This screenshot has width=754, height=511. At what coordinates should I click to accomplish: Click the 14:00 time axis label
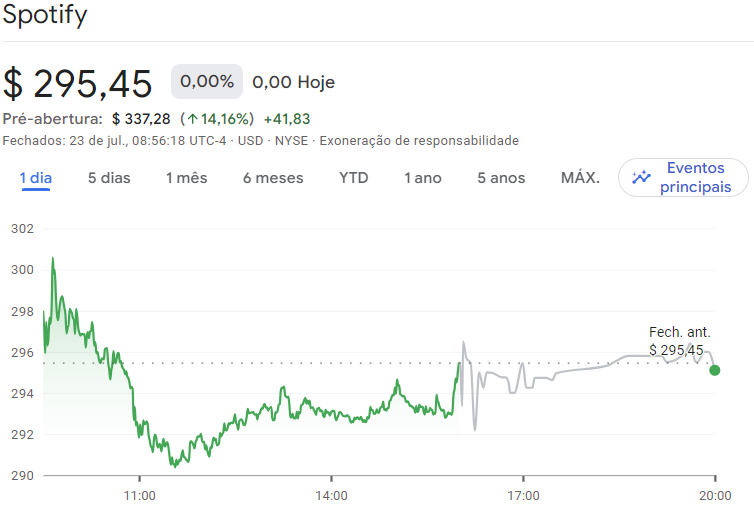(x=331, y=496)
